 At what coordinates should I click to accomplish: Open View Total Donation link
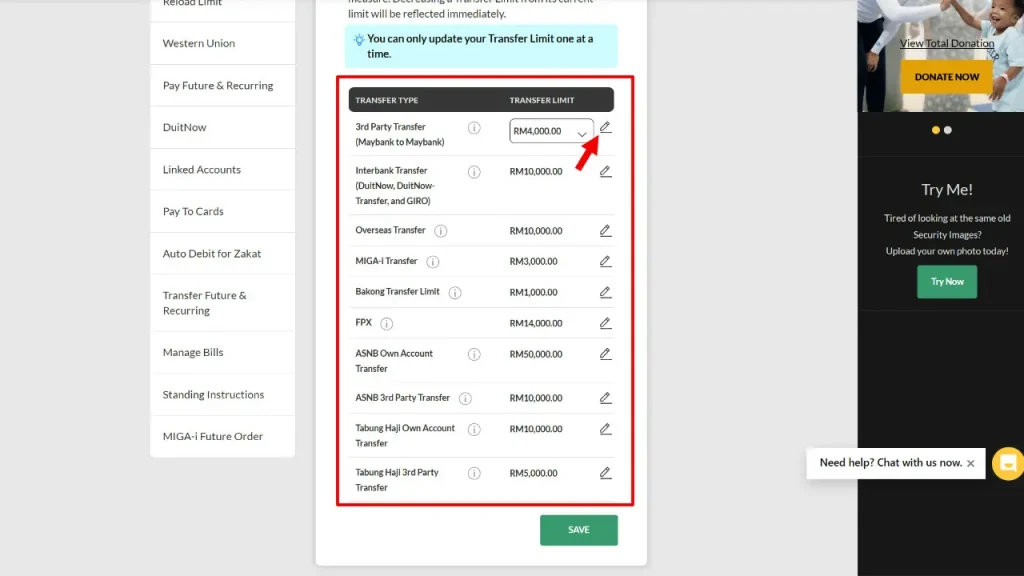[x=947, y=43]
